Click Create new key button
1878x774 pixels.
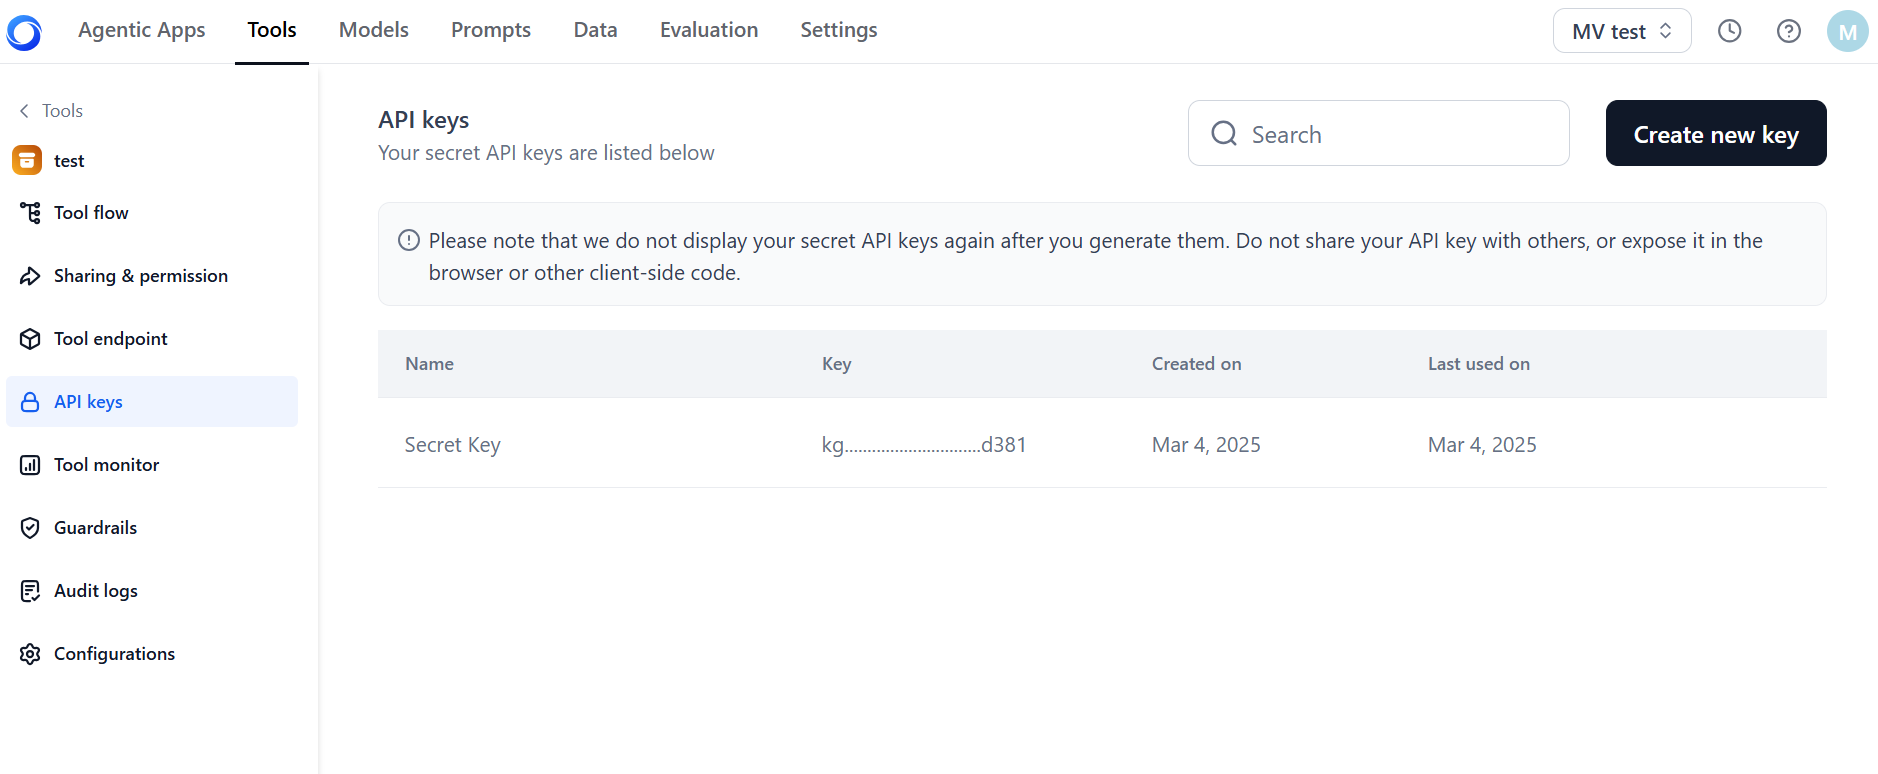[1716, 133]
